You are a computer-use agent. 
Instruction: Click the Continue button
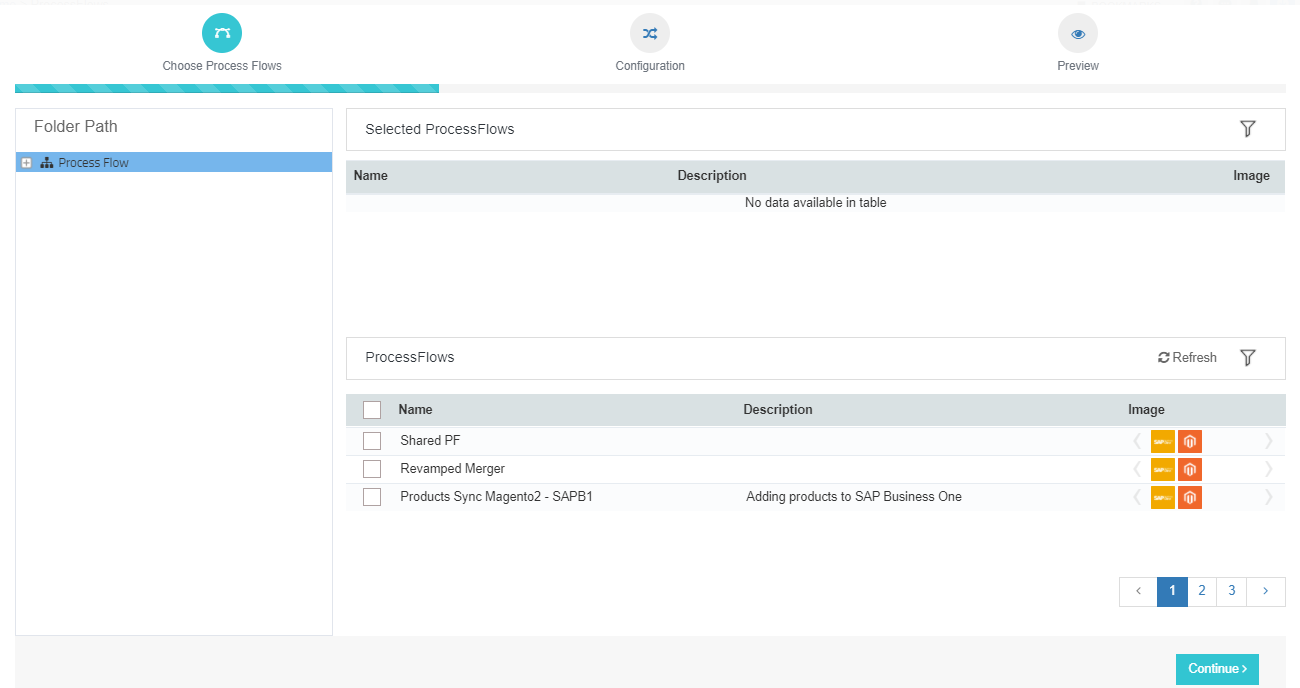tap(1217, 669)
